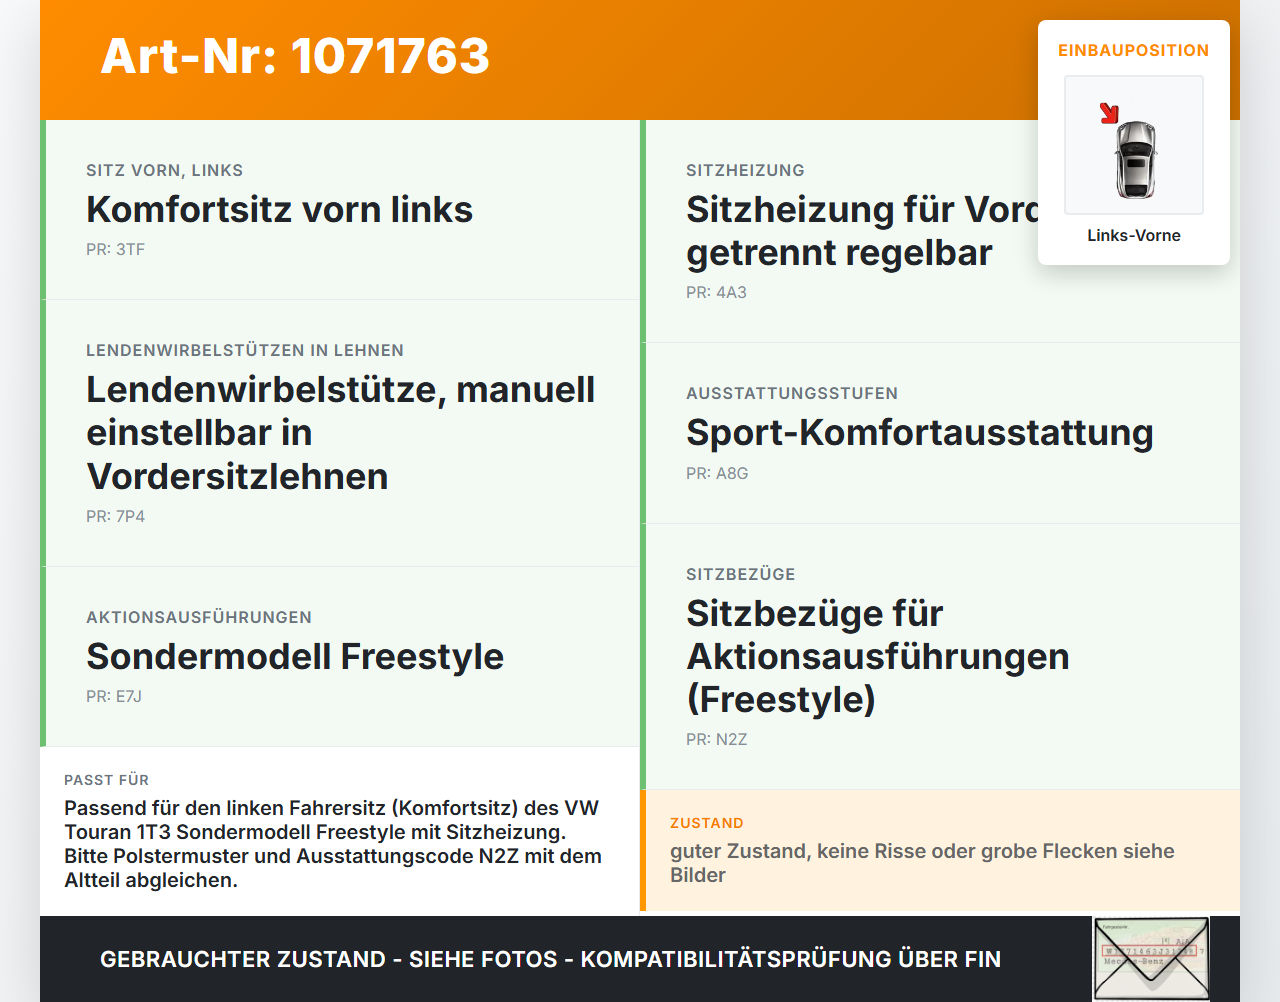Click the 'Sport-Komfortausstattung' title
This screenshot has height=1002, width=1280.
click(x=920, y=433)
